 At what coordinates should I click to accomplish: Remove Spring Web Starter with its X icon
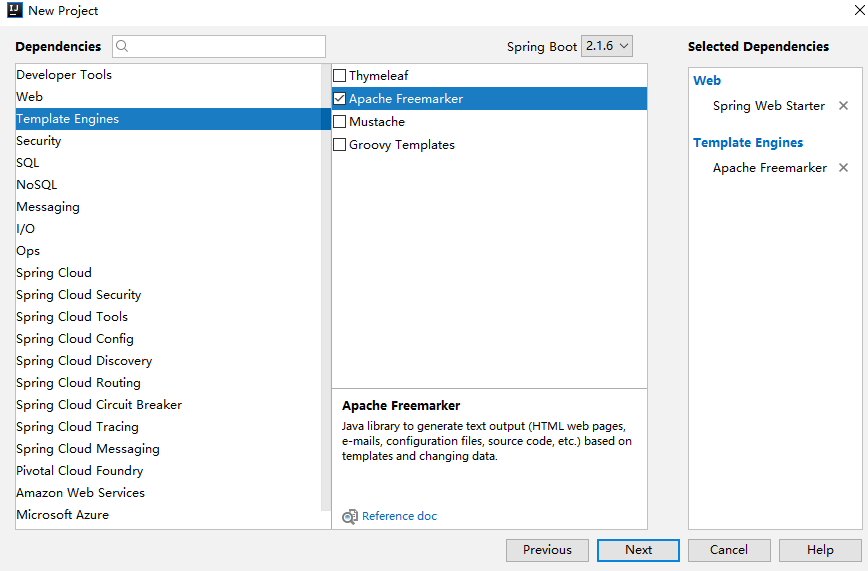[843, 106]
